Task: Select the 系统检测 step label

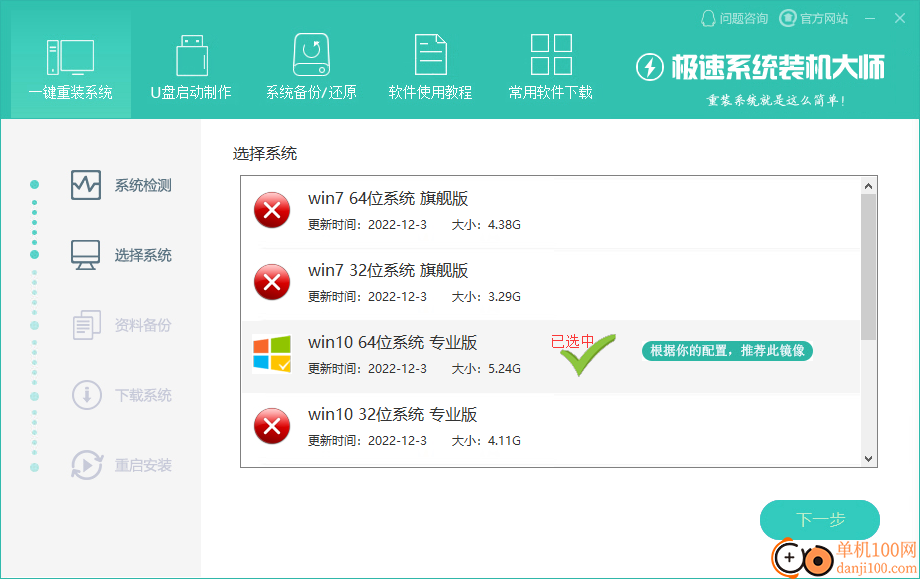Action: coord(143,186)
